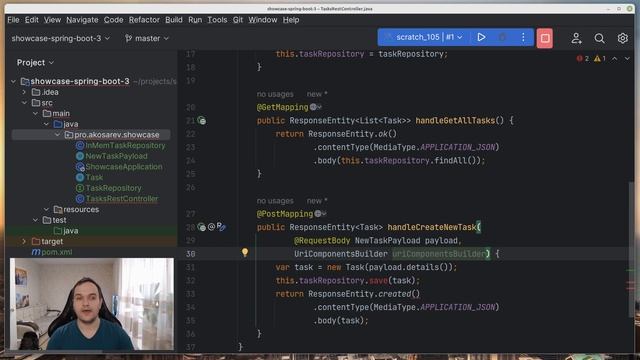Open Project view selector dropdown
The image size is (640, 360).
36,62
